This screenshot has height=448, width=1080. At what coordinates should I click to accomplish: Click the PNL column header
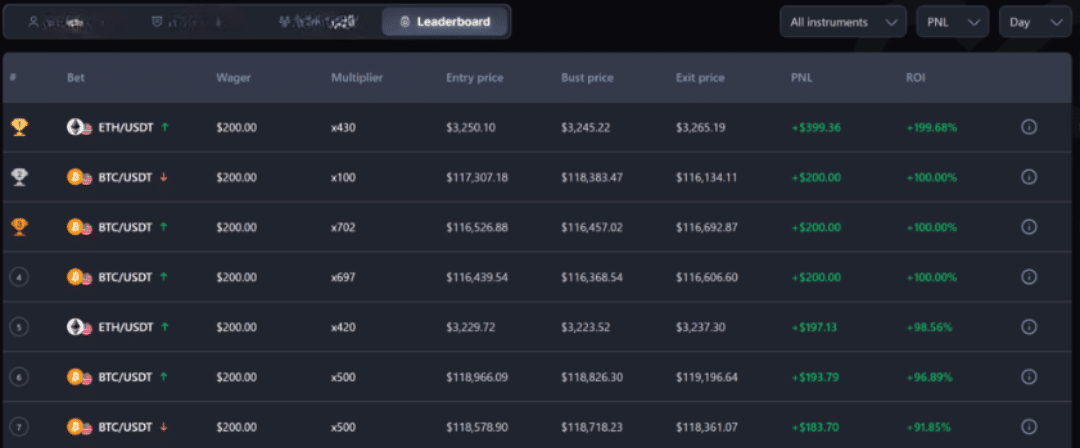[802, 78]
